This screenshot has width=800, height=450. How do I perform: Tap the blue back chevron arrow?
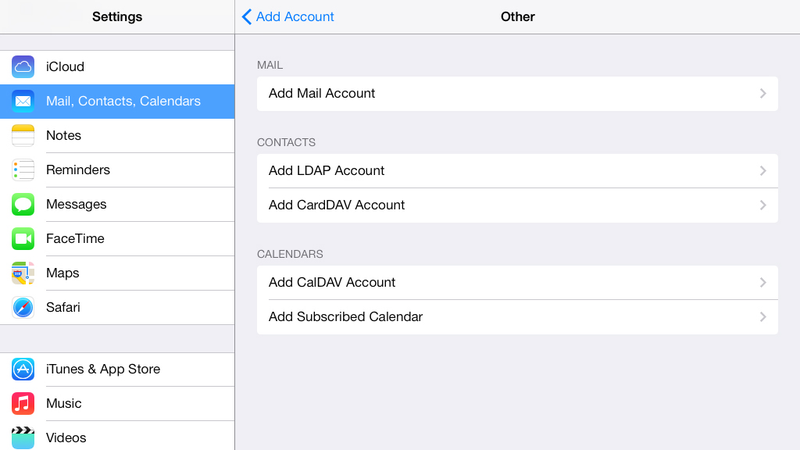246,17
